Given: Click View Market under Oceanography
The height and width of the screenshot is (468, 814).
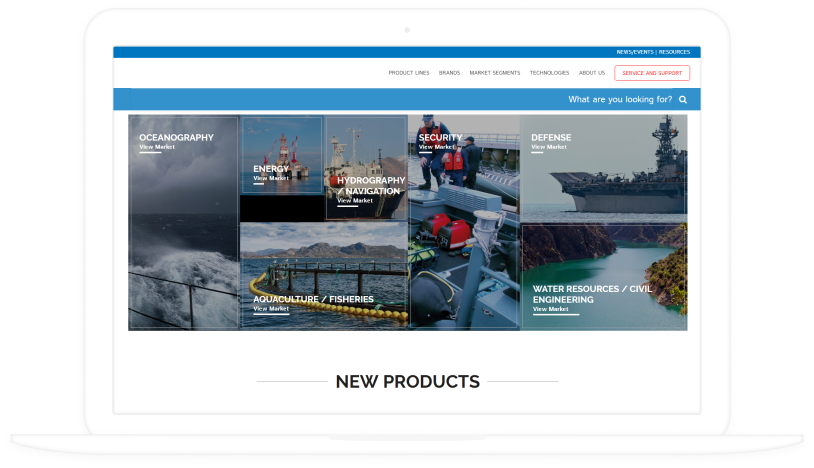Looking at the screenshot, I should pyautogui.click(x=157, y=147).
